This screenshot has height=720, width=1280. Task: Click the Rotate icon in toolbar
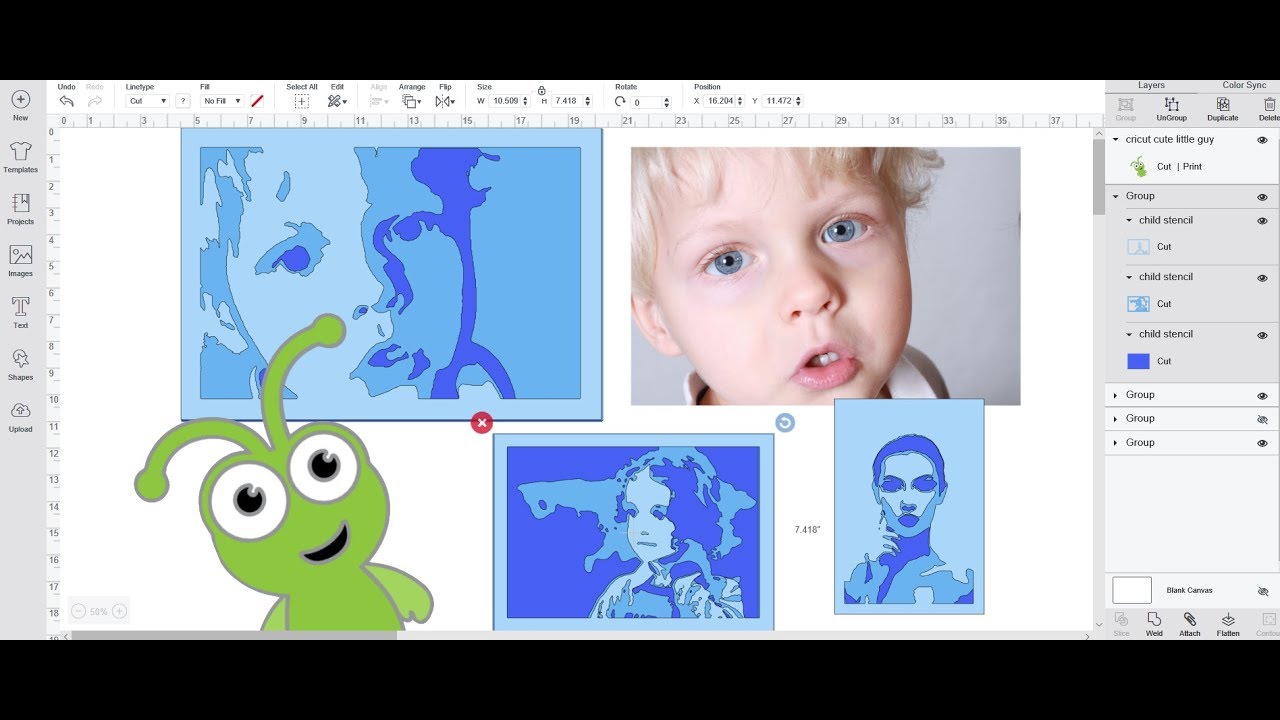click(x=620, y=101)
